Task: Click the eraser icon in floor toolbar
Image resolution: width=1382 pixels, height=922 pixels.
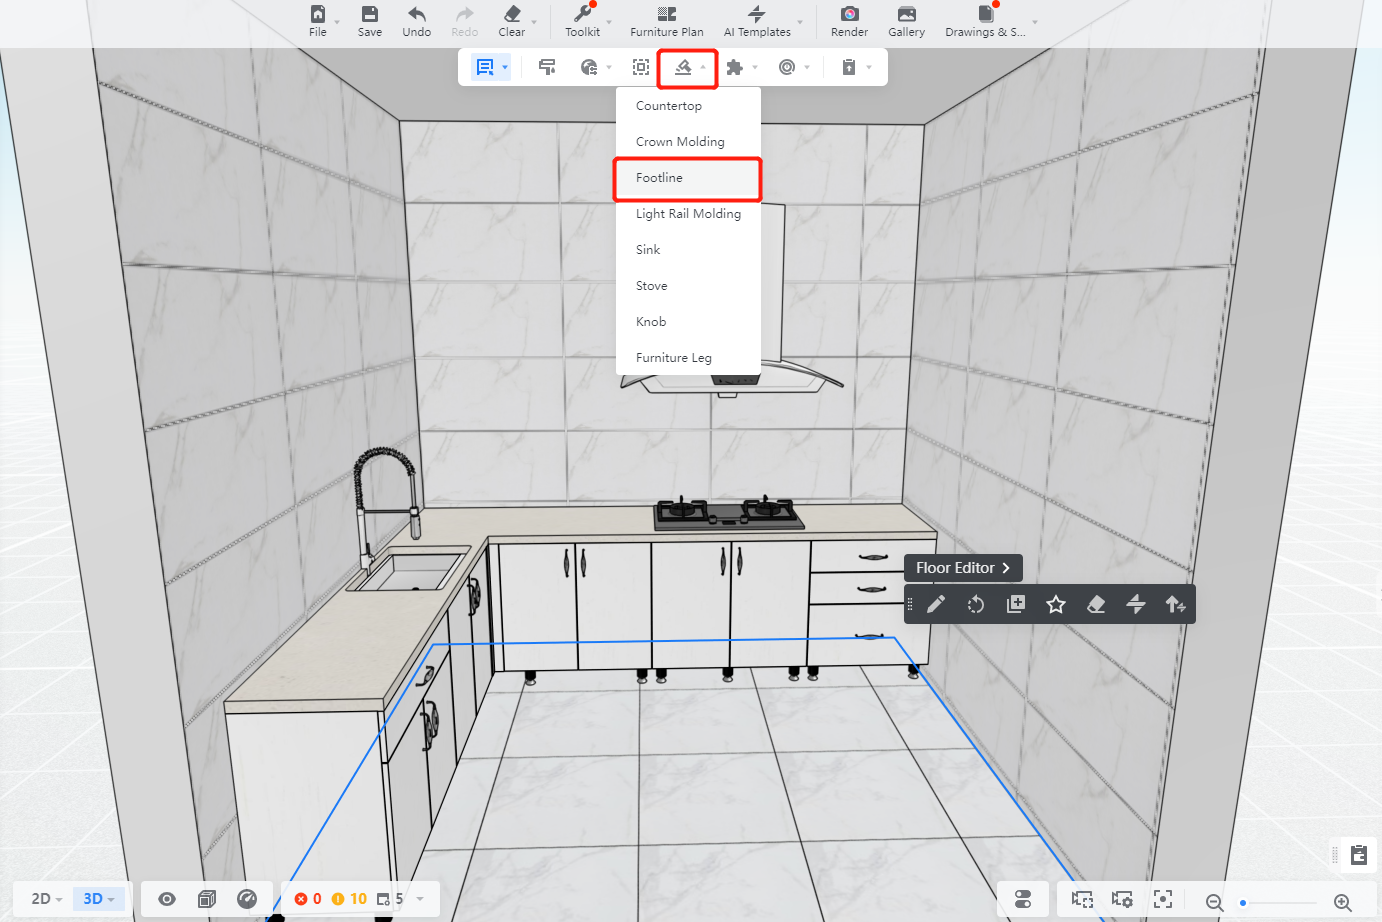Action: point(1096,604)
